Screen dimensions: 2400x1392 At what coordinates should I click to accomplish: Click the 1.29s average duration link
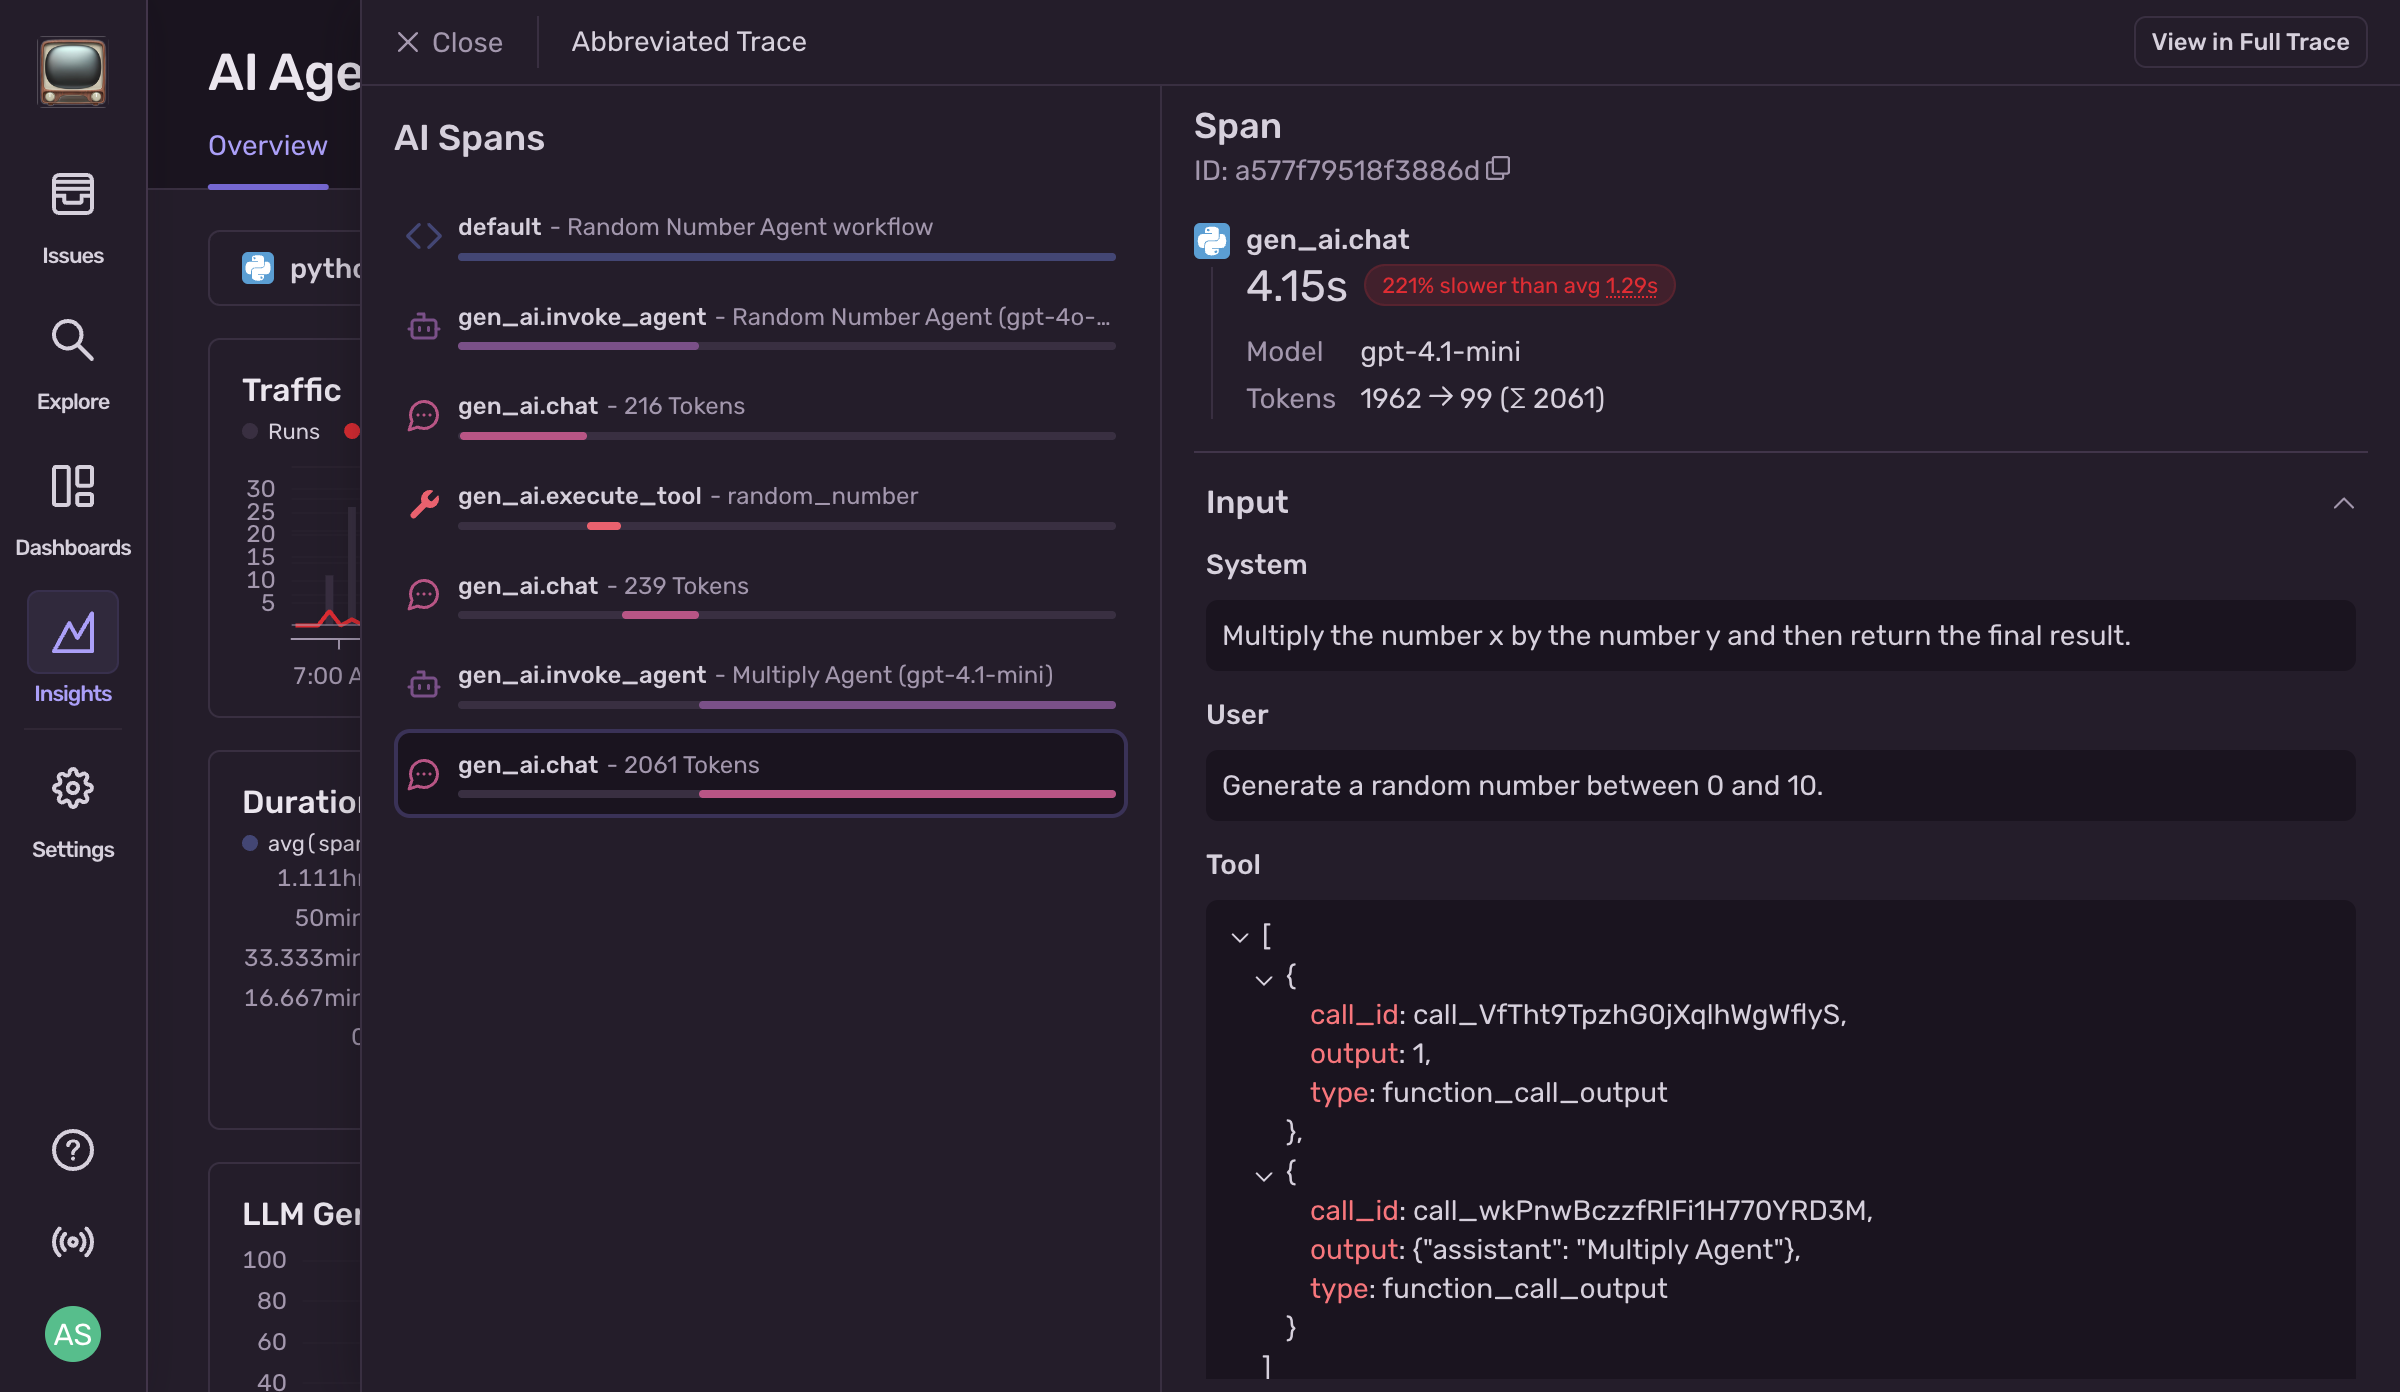point(1631,286)
